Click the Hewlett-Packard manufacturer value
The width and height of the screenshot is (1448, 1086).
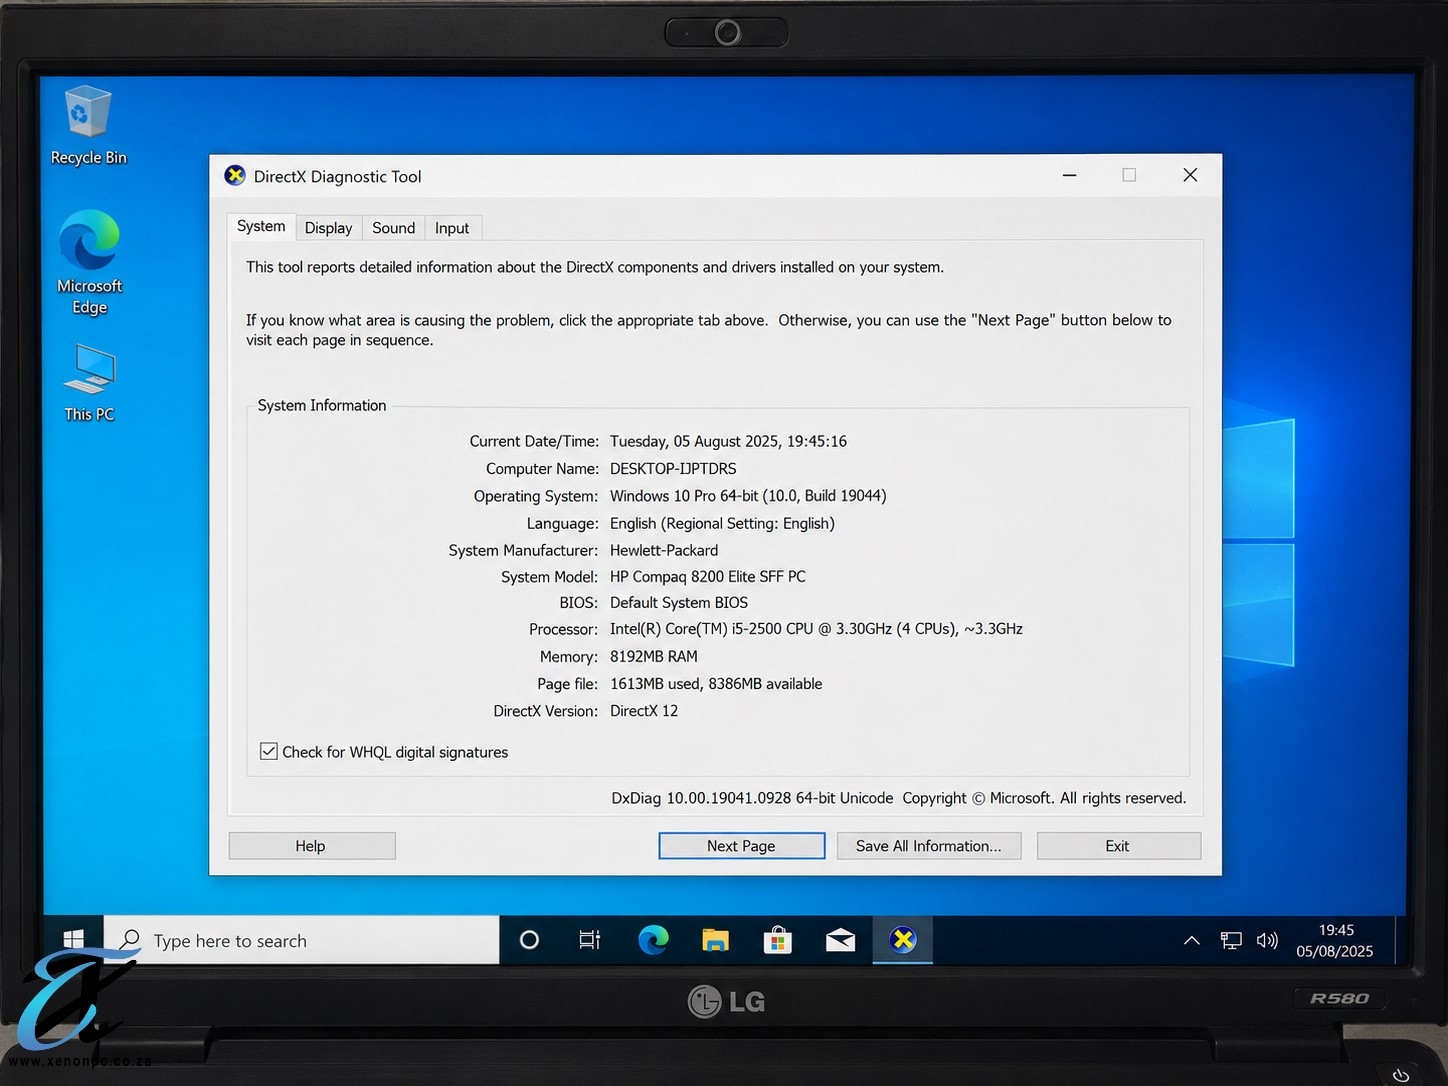tap(664, 551)
